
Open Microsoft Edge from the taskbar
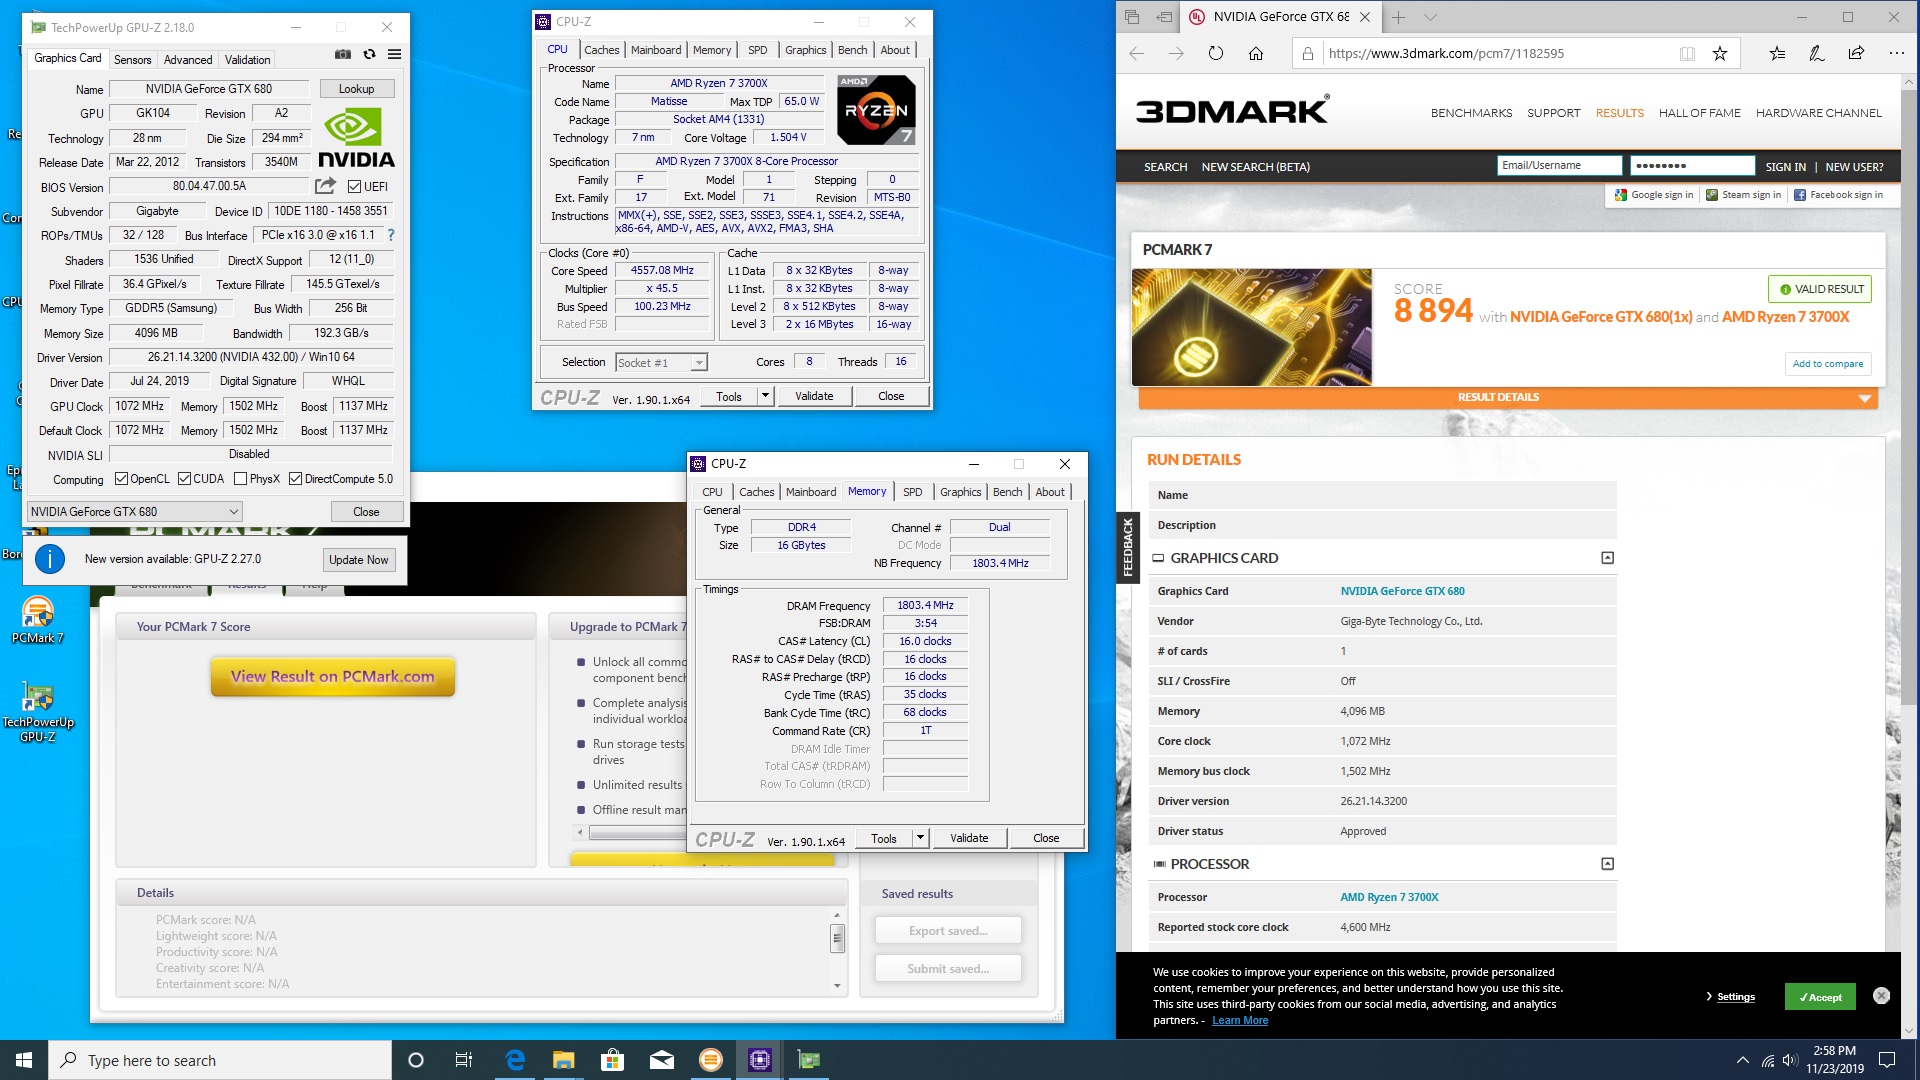click(515, 1060)
